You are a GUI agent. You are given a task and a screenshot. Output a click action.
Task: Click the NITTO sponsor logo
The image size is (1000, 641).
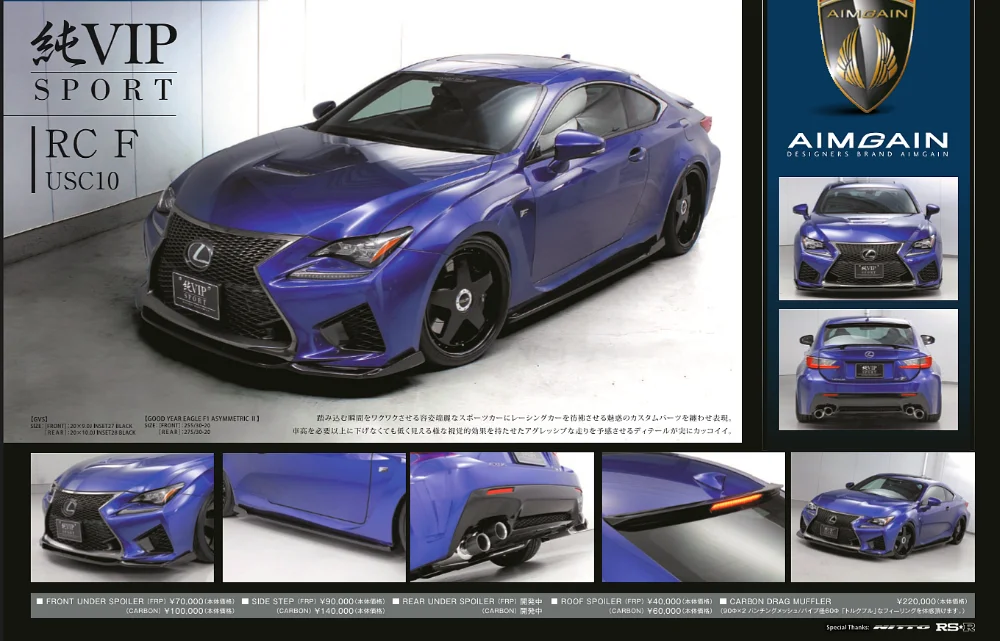pyautogui.click(x=901, y=628)
